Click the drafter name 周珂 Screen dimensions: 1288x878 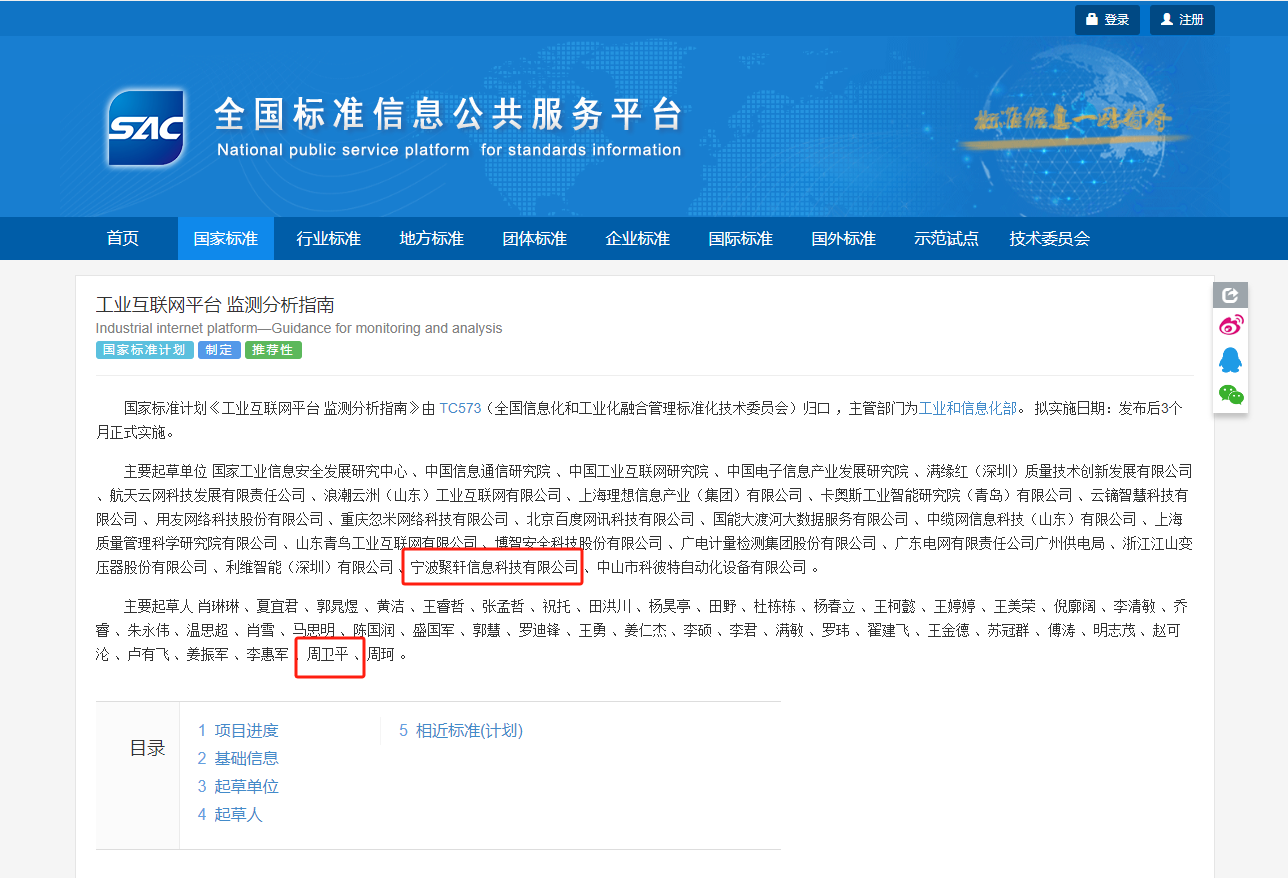coord(380,655)
